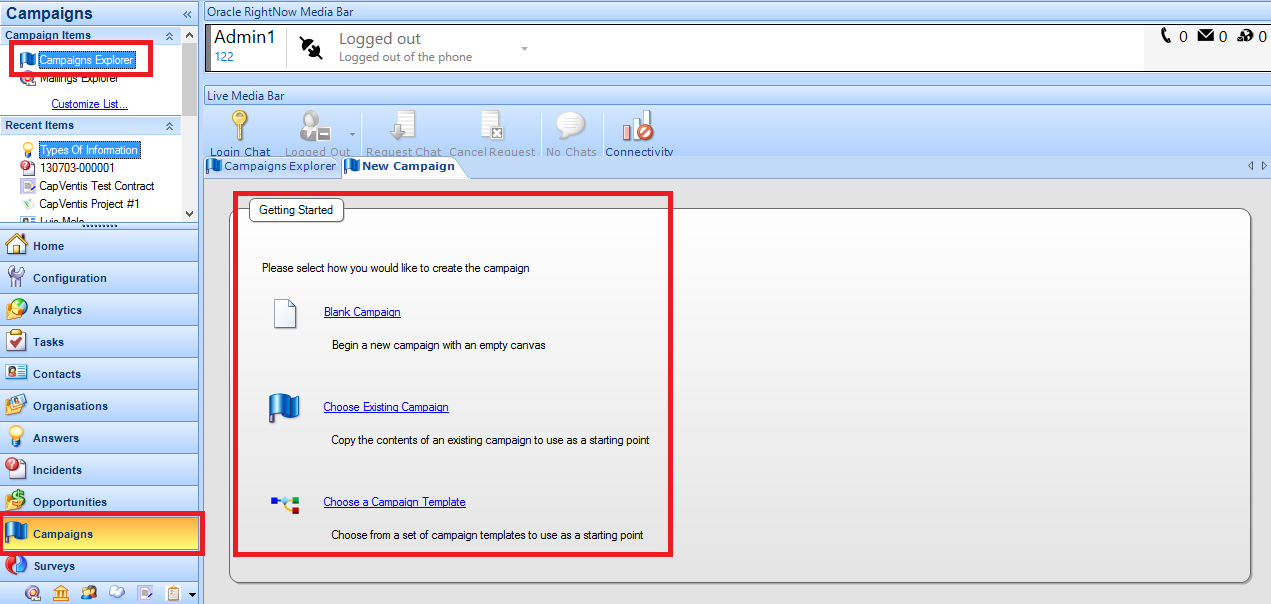Expand the navigation shortcut overflow arrow

pos(192,595)
